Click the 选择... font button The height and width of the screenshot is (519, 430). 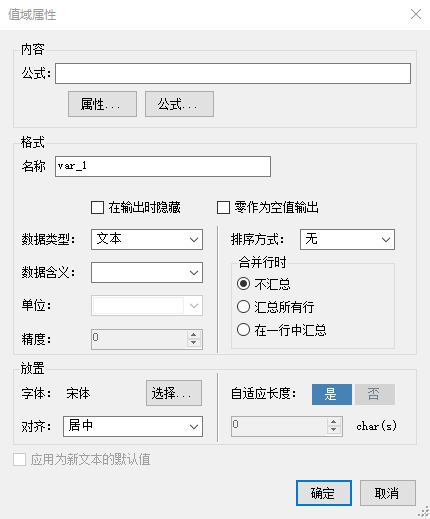pyautogui.click(x=174, y=393)
